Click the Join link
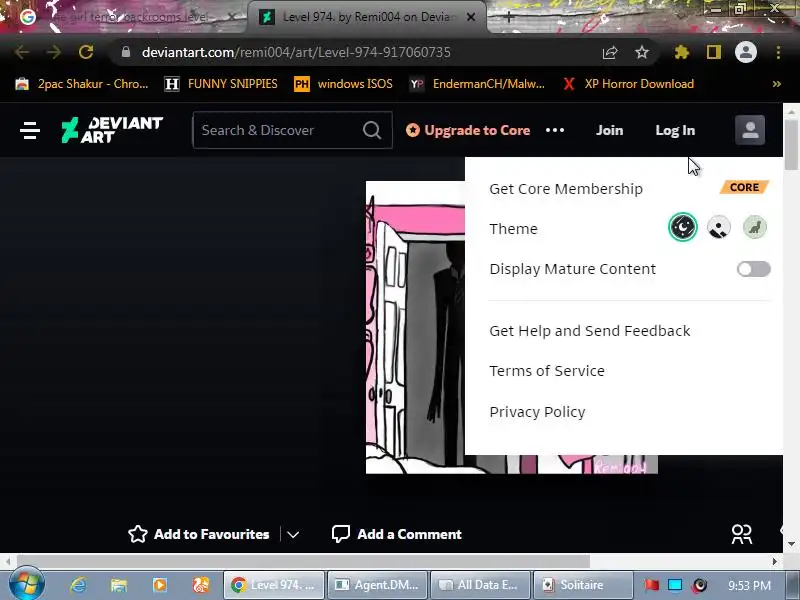This screenshot has height=600, width=800. (609, 131)
